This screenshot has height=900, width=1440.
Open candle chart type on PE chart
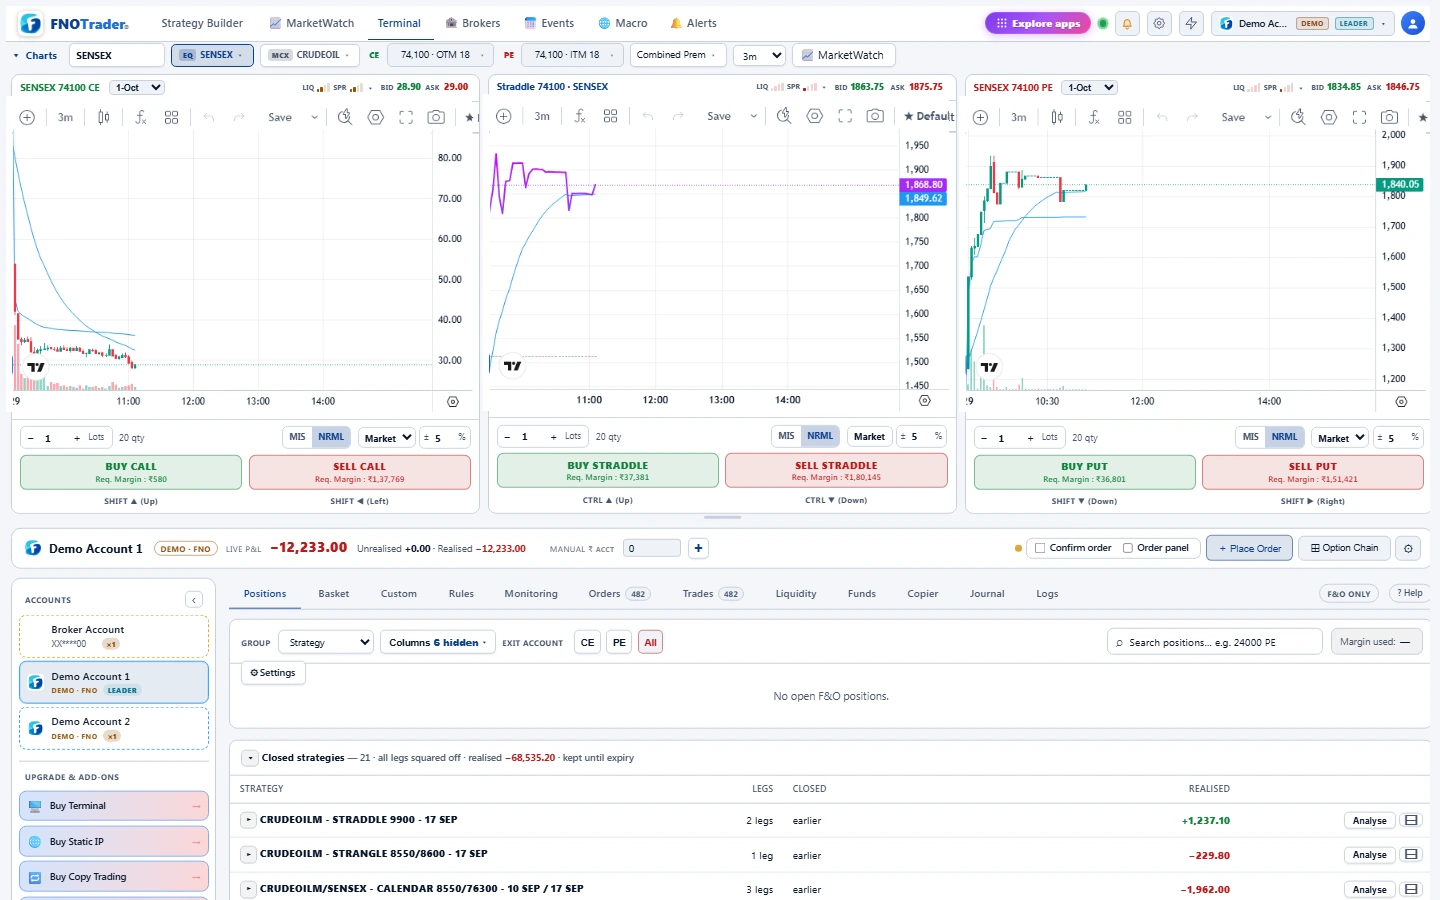(x=1057, y=117)
